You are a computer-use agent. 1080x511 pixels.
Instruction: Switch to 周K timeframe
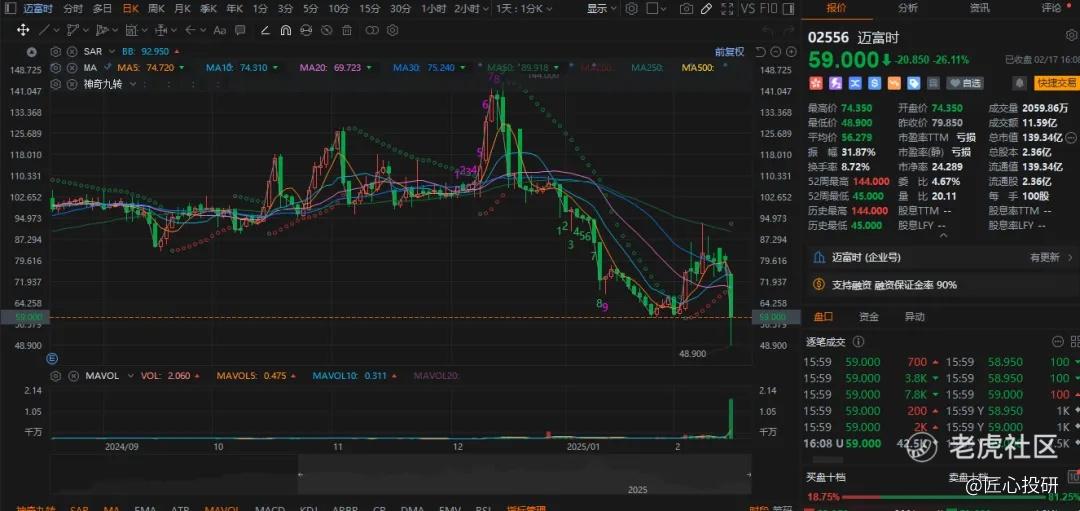coord(156,9)
